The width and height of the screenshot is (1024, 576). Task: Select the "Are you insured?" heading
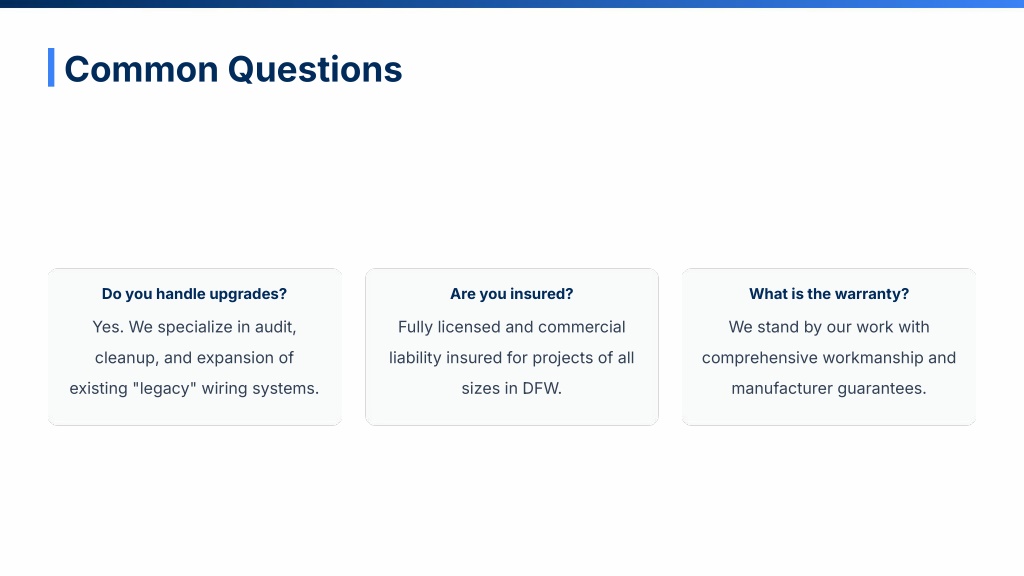(x=511, y=294)
